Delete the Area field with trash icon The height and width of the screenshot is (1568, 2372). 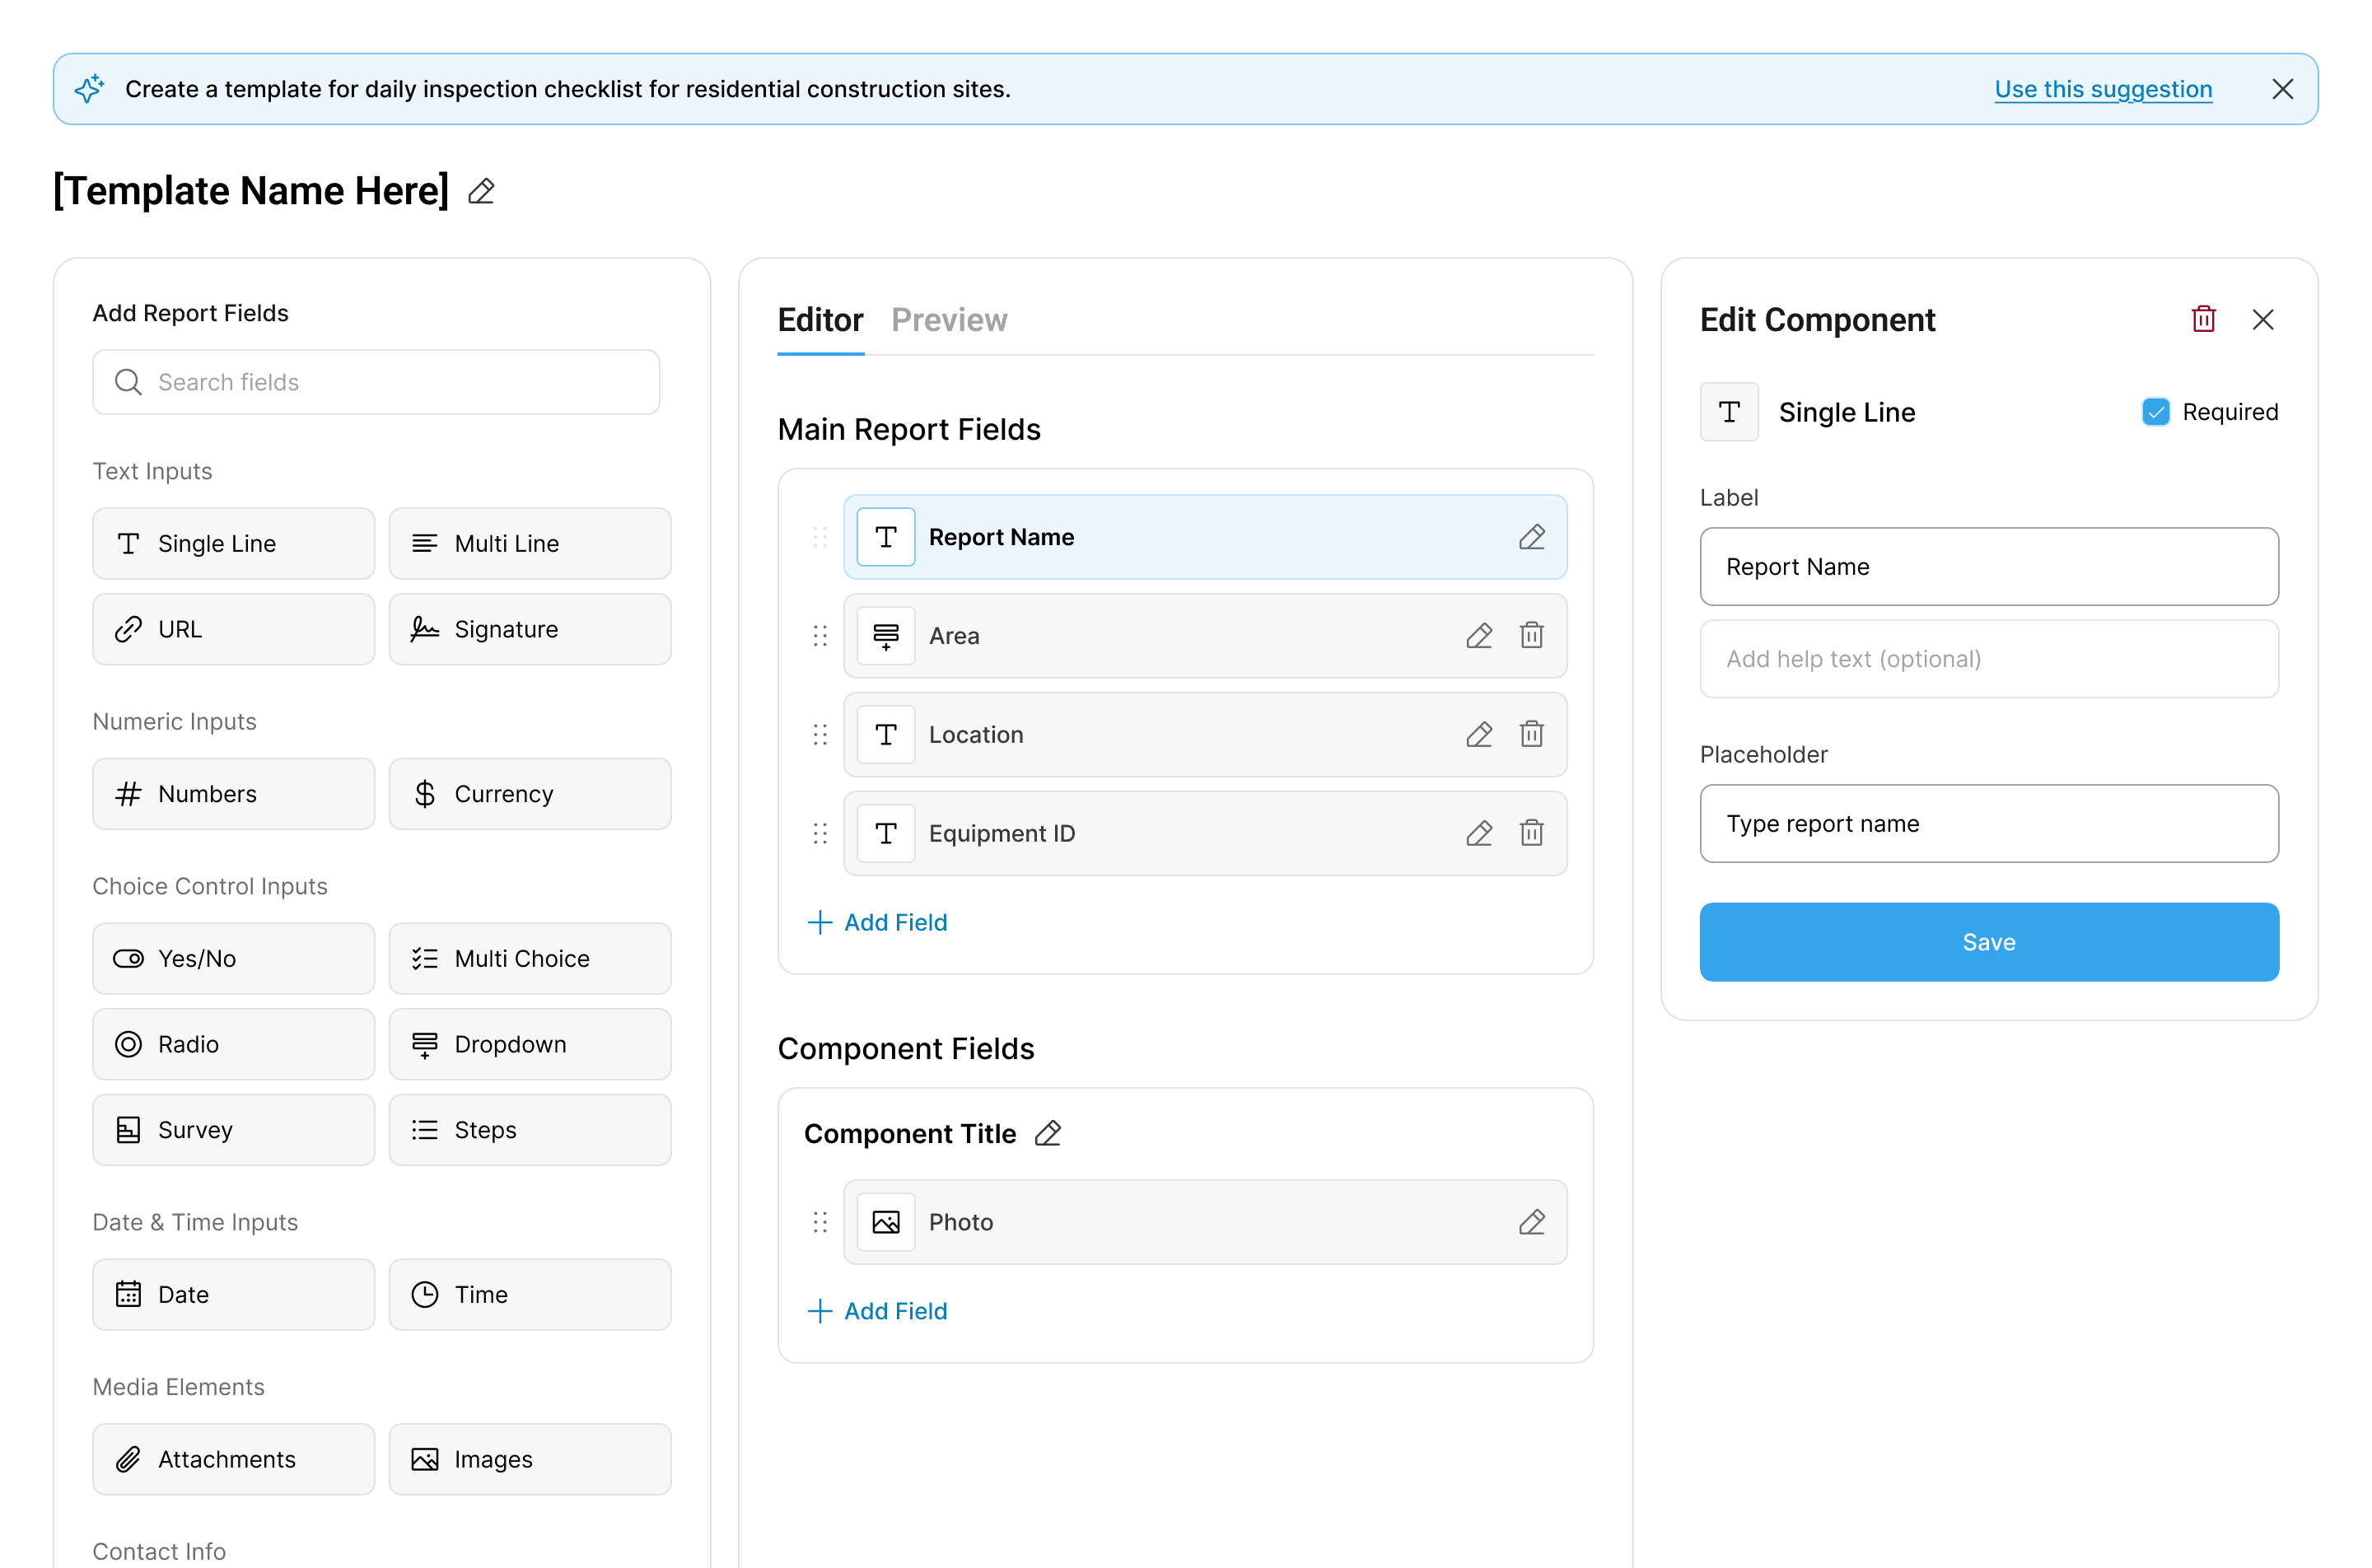point(1531,636)
